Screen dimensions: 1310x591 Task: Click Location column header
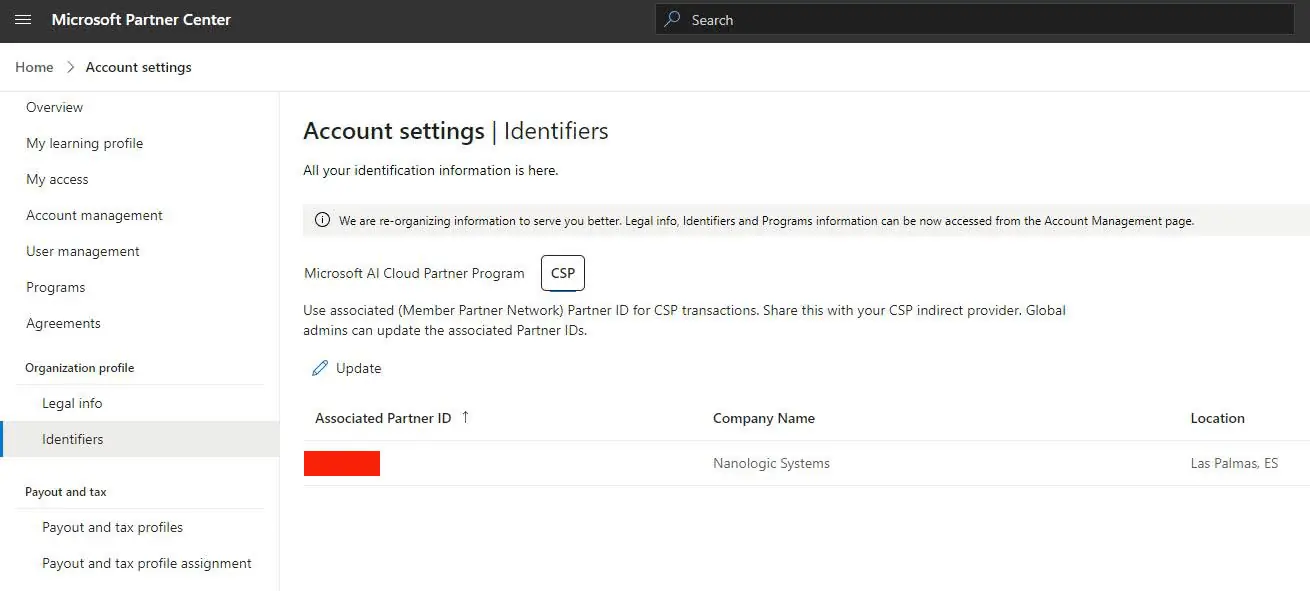click(x=1217, y=418)
